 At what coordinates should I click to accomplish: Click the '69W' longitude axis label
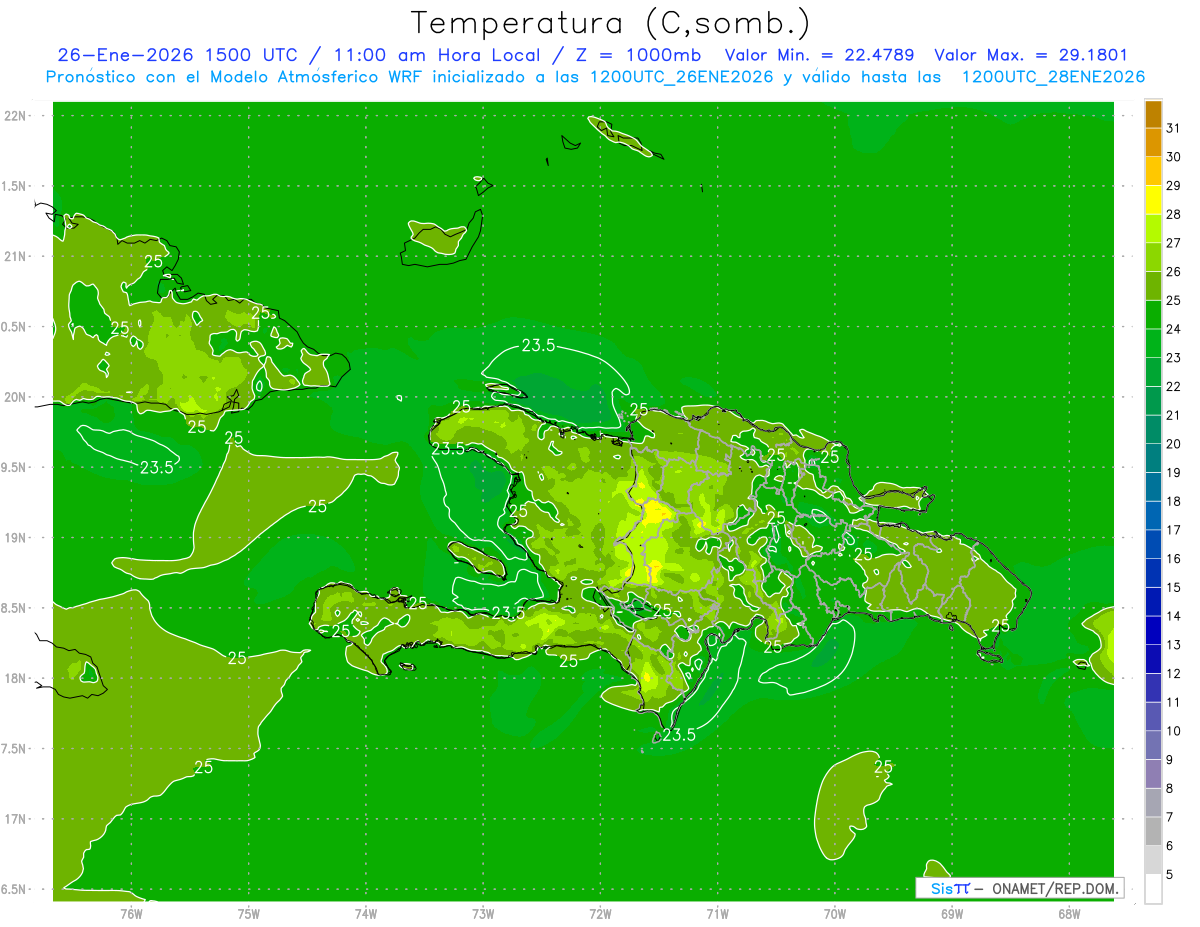point(952,912)
